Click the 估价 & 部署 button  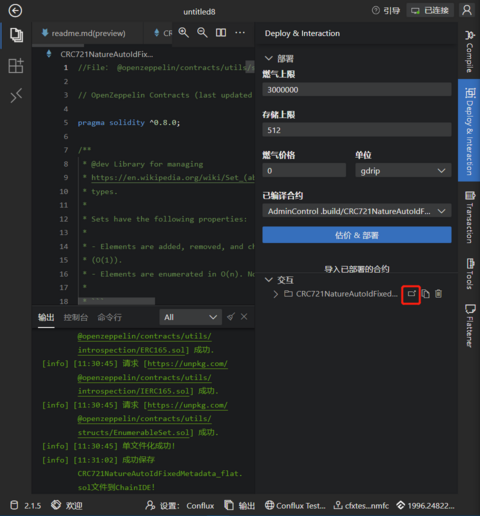tap(357, 235)
